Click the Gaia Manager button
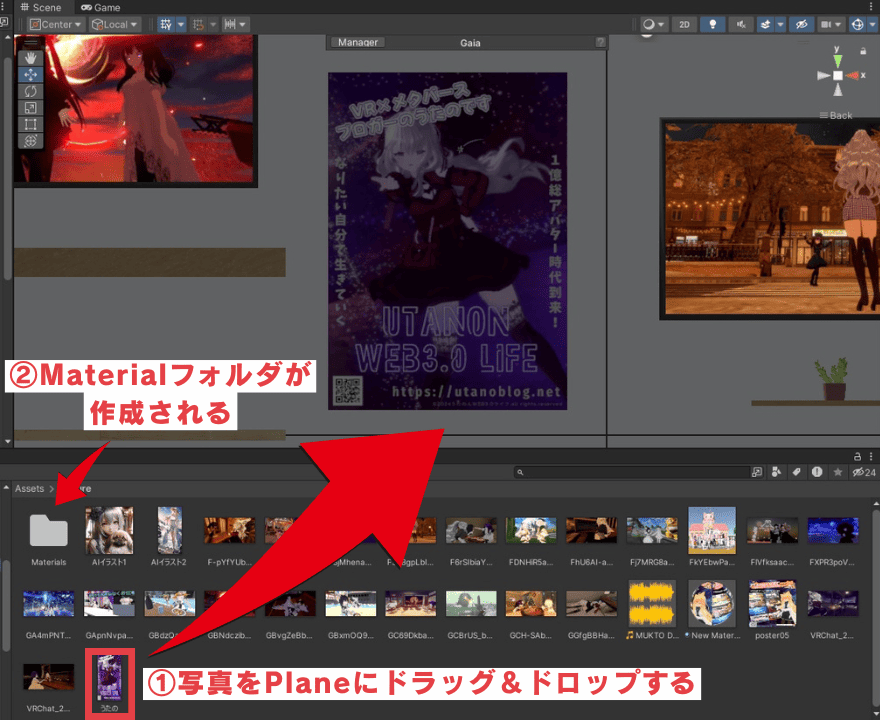 (x=358, y=42)
